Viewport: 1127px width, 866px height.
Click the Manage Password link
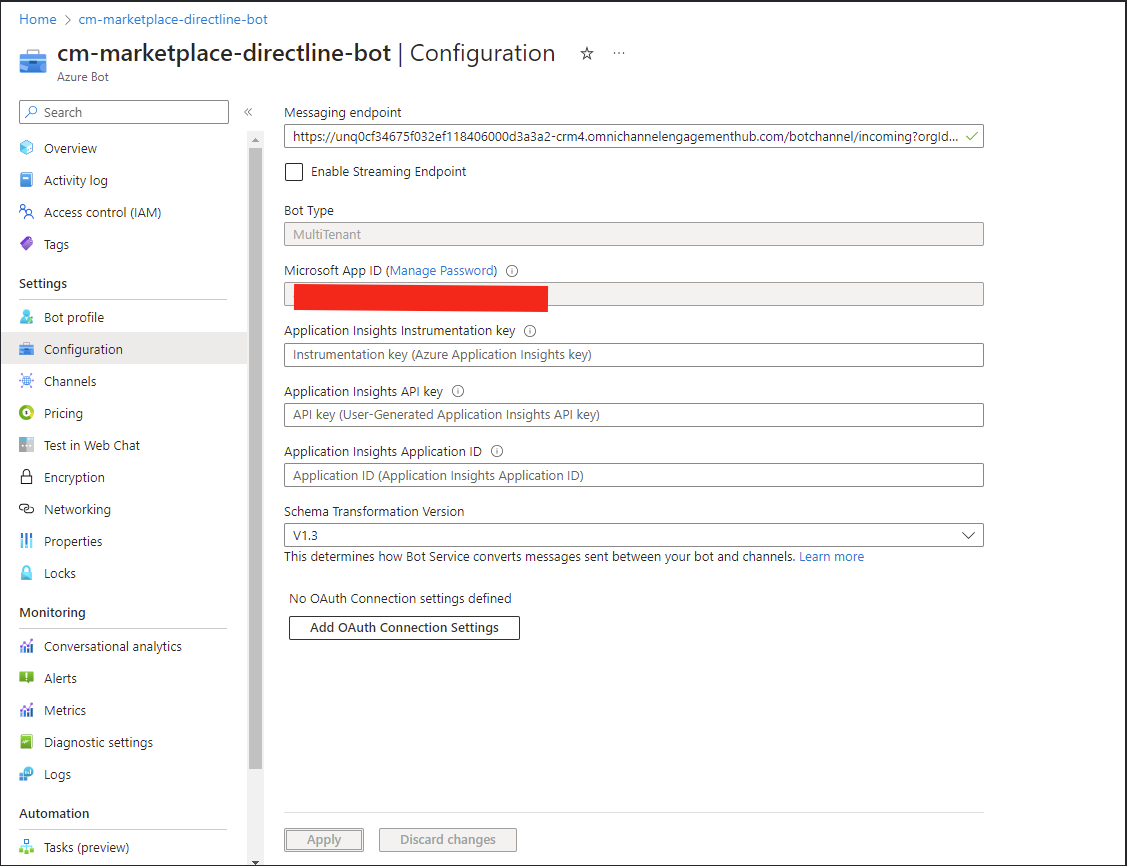(441, 270)
